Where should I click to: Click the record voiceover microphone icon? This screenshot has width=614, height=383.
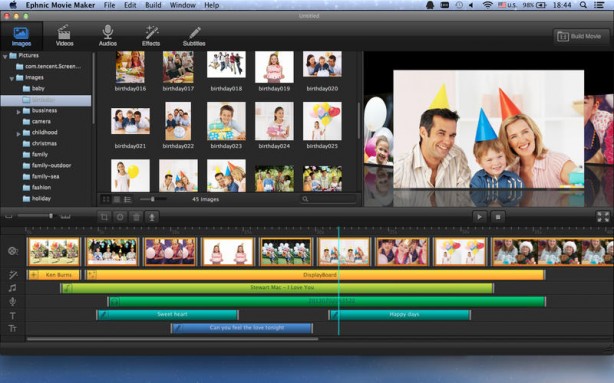(x=152, y=217)
